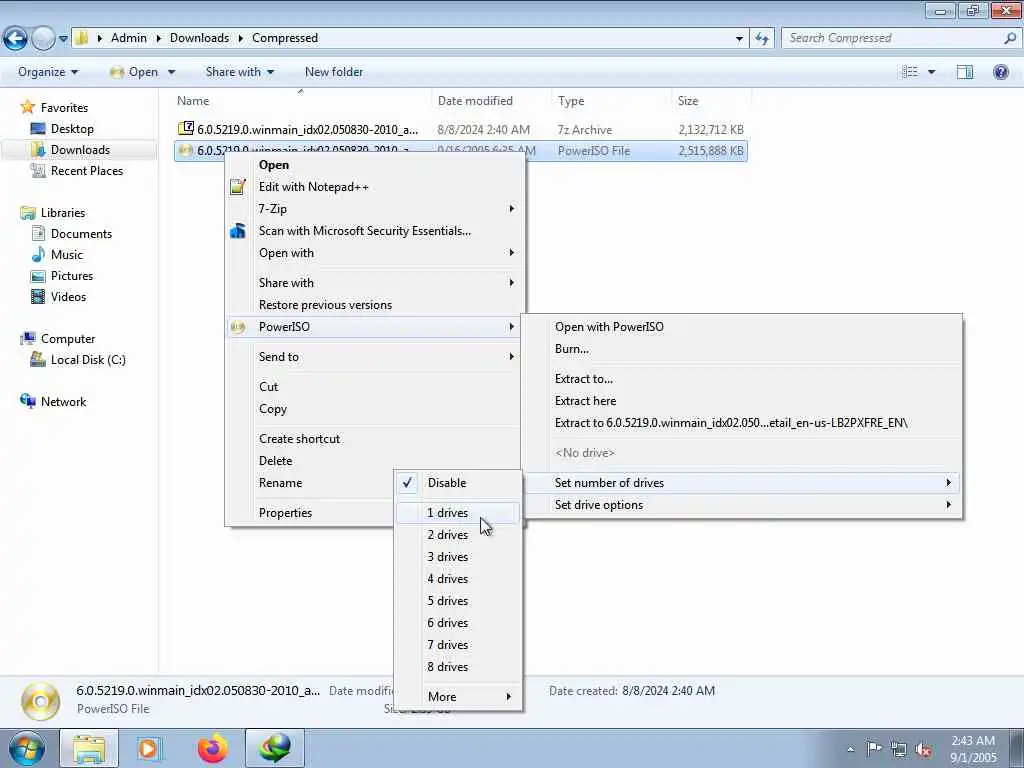The width and height of the screenshot is (1024, 768).
Task: Select Recent Places in navigation pane
Action: pyautogui.click(x=87, y=170)
